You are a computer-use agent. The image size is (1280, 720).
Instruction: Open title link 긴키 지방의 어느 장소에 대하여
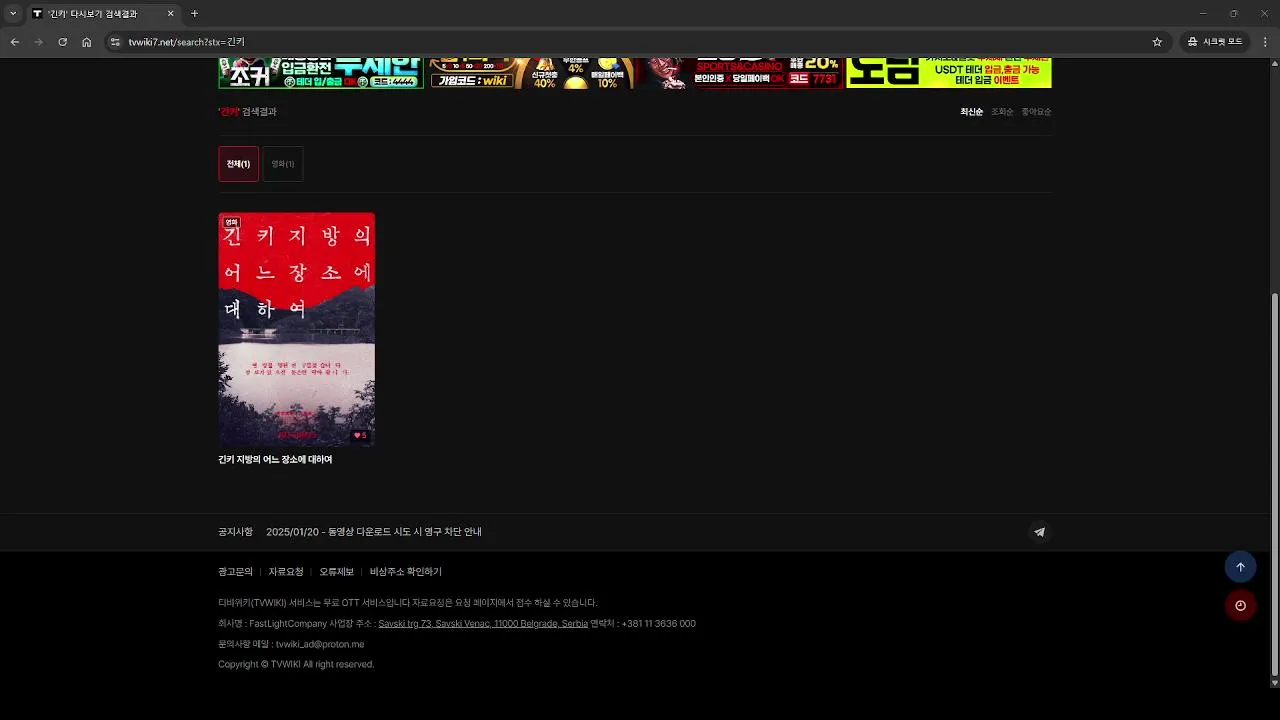click(x=275, y=460)
